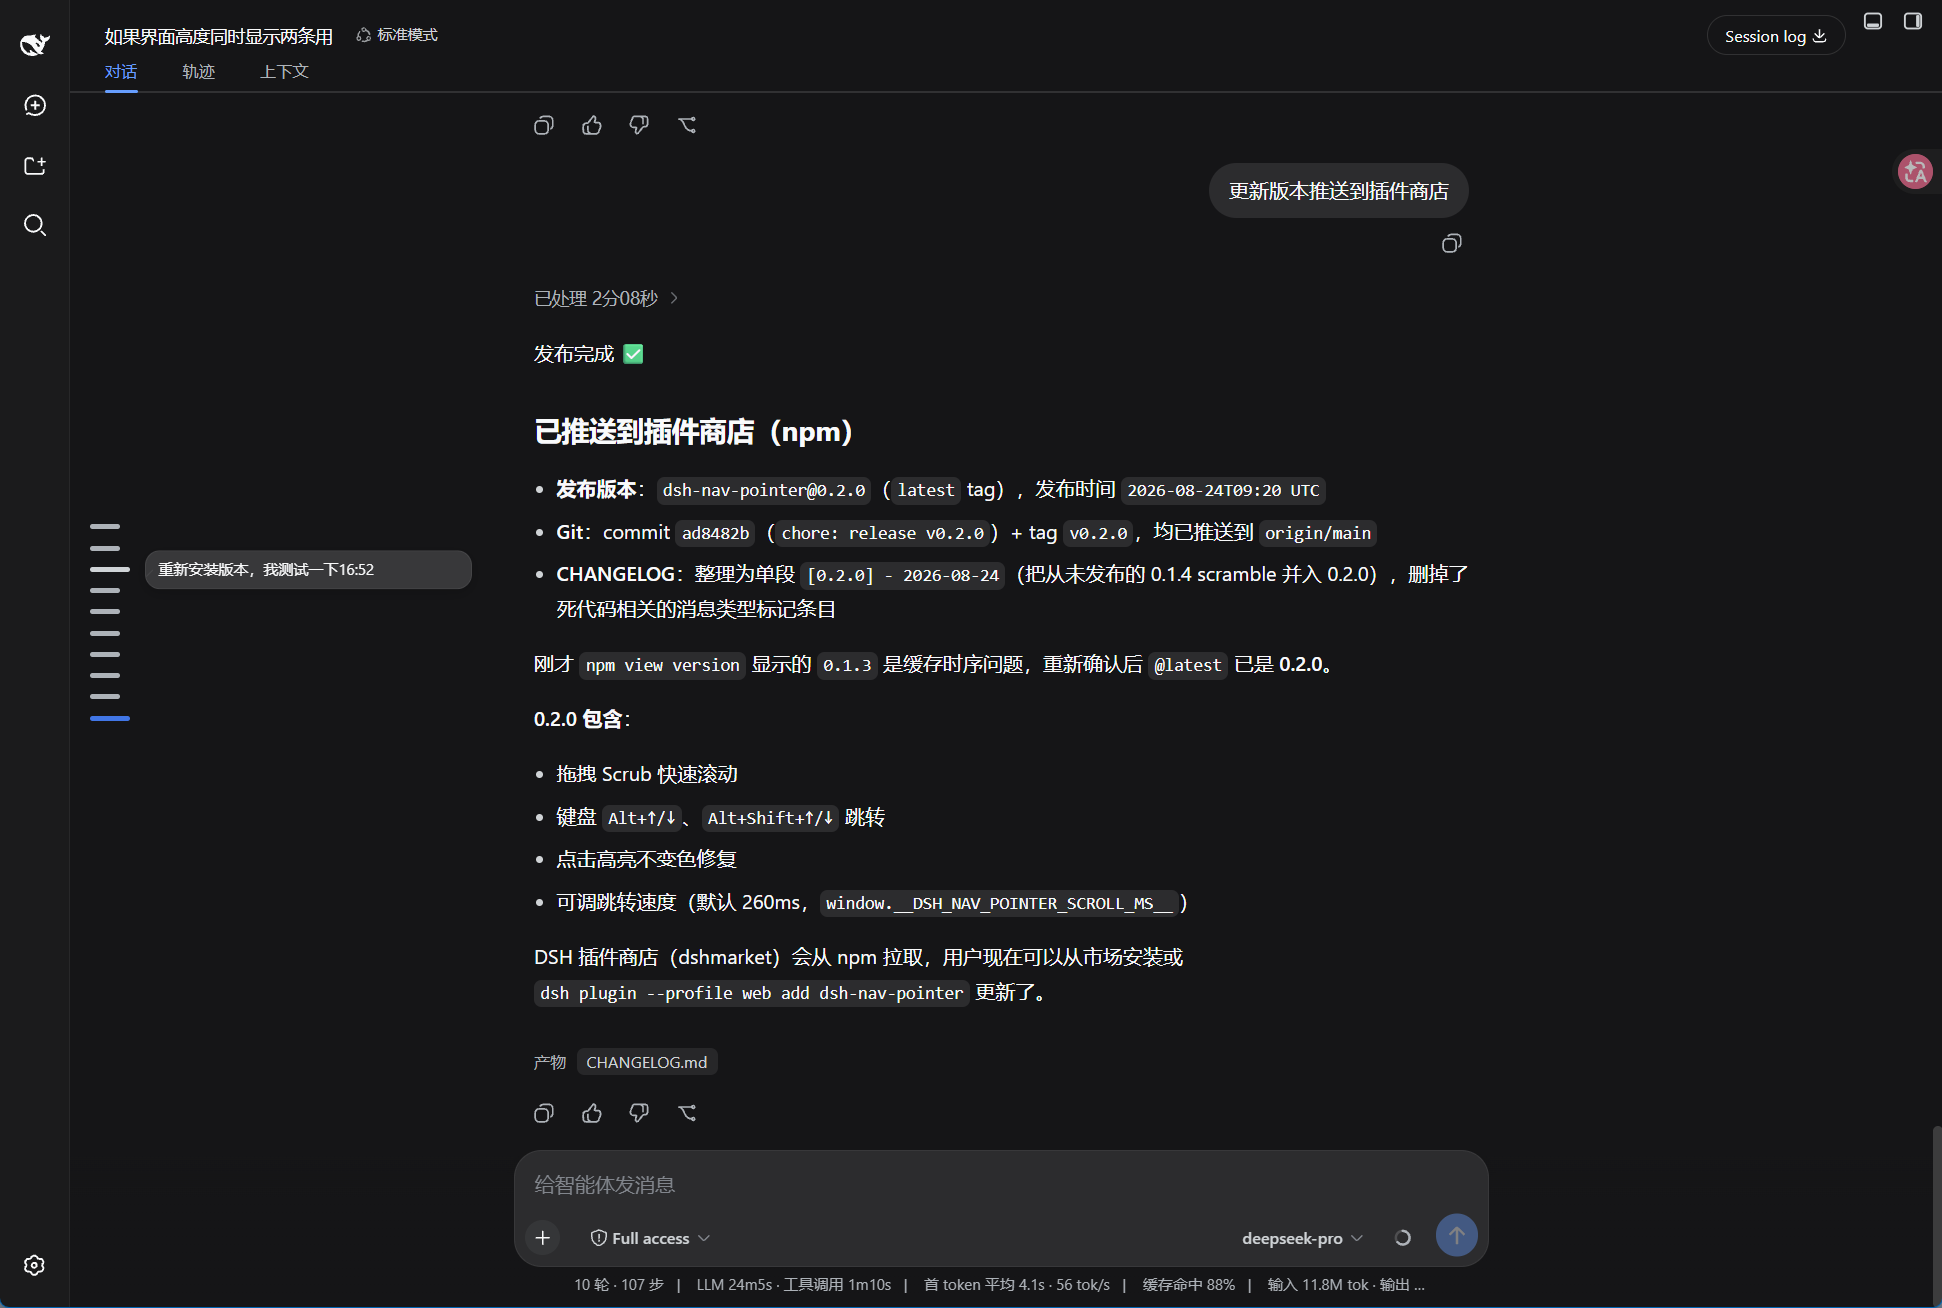Click the npm view version code chip
The image size is (1942, 1308).
[663, 665]
